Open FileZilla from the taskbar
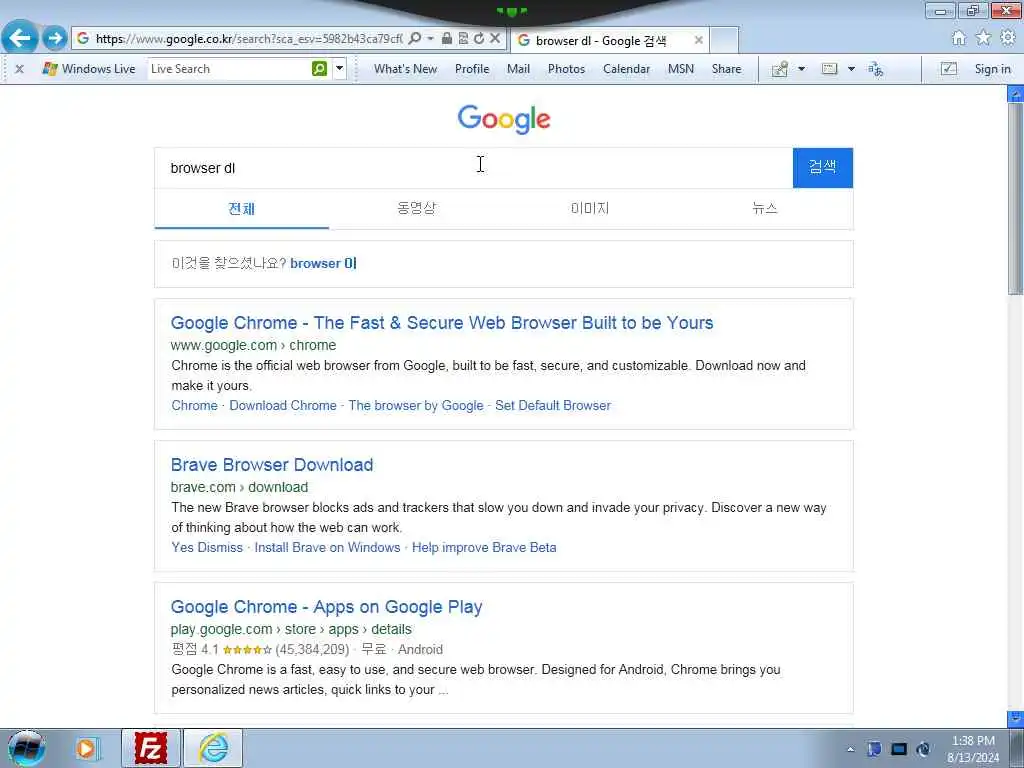Image resolution: width=1024 pixels, height=768 pixels. [151, 748]
